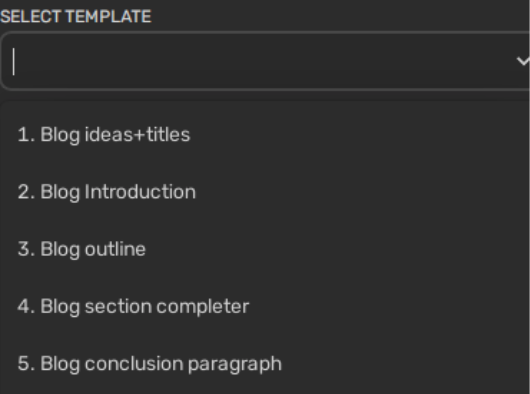Image resolution: width=530 pixels, height=394 pixels.
Task: Click the word "completer" in option four
Action: 203,307
